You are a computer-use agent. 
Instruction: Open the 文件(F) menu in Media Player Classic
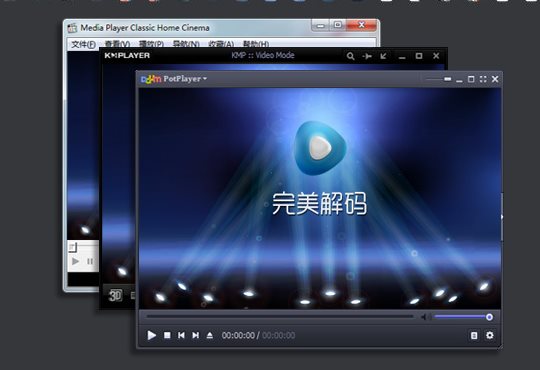(x=83, y=44)
